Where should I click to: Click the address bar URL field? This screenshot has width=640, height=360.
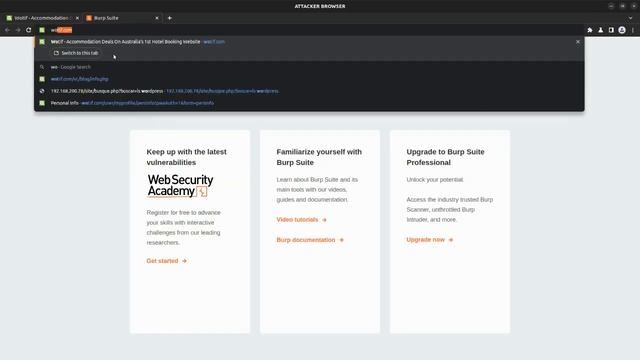pyautogui.click(x=310, y=30)
